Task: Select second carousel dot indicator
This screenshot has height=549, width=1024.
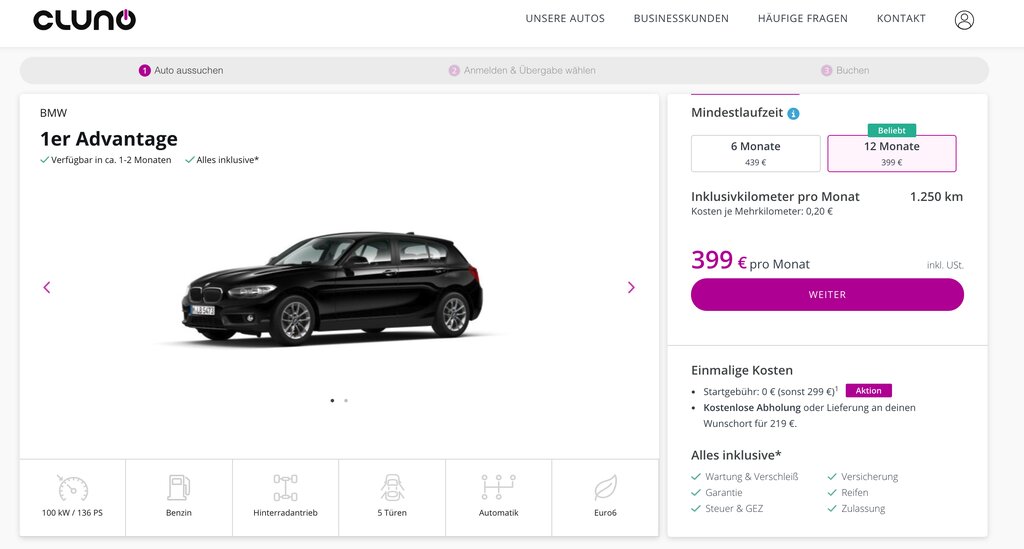Action: [x=345, y=400]
